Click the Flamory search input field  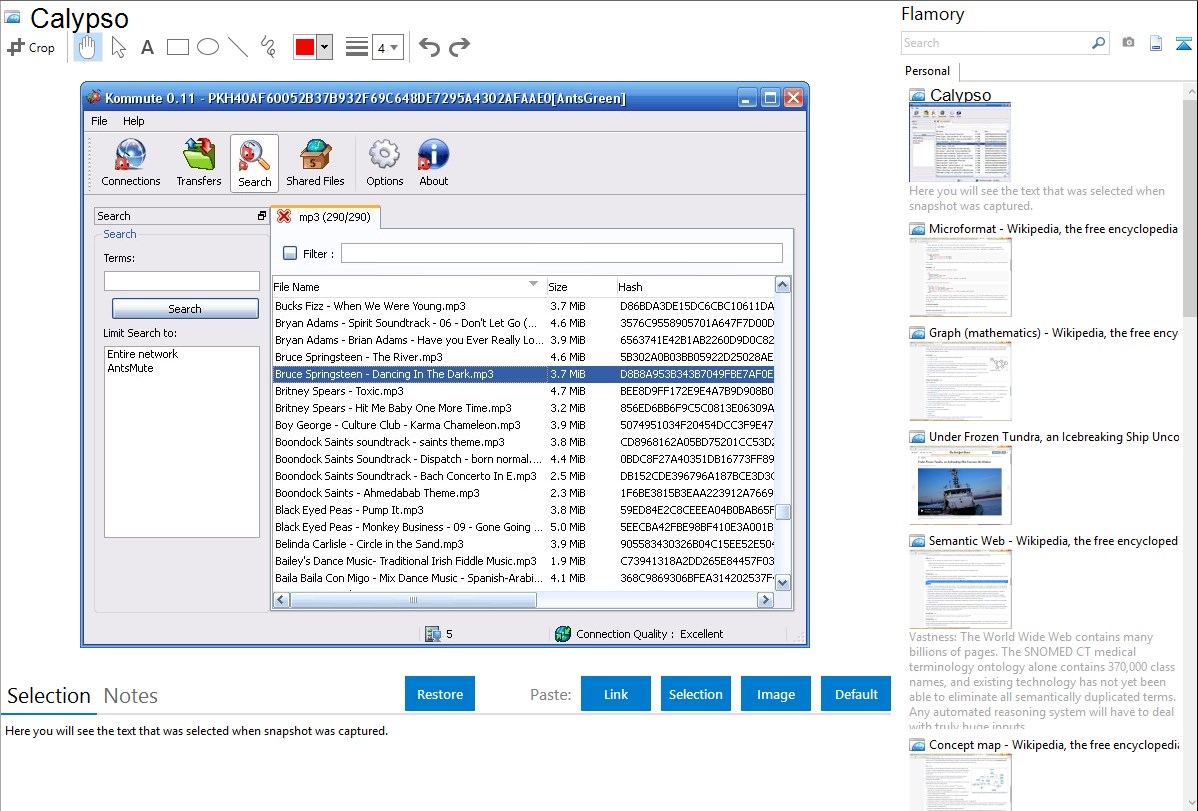995,43
